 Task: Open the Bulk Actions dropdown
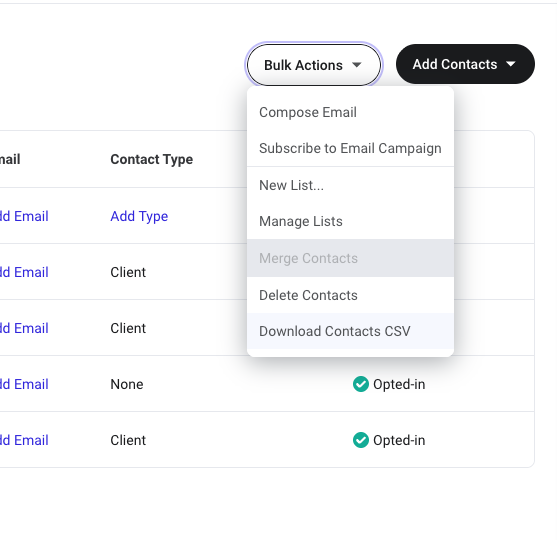click(314, 65)
